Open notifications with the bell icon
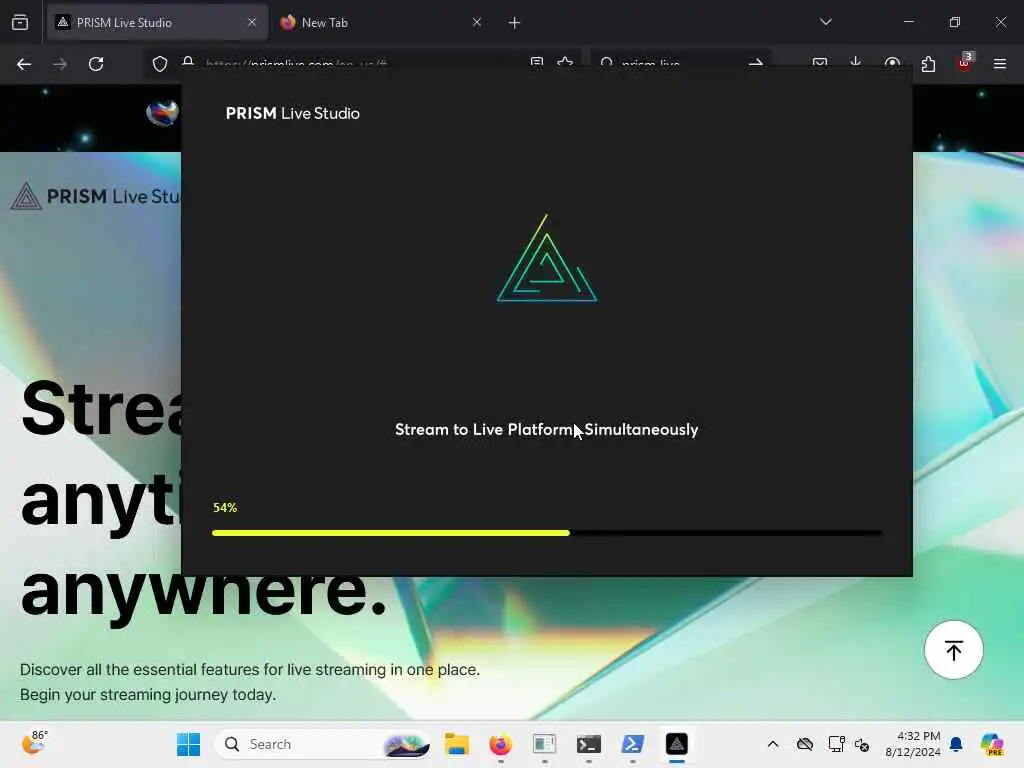The image size is (1024, 768). point(956,744)
